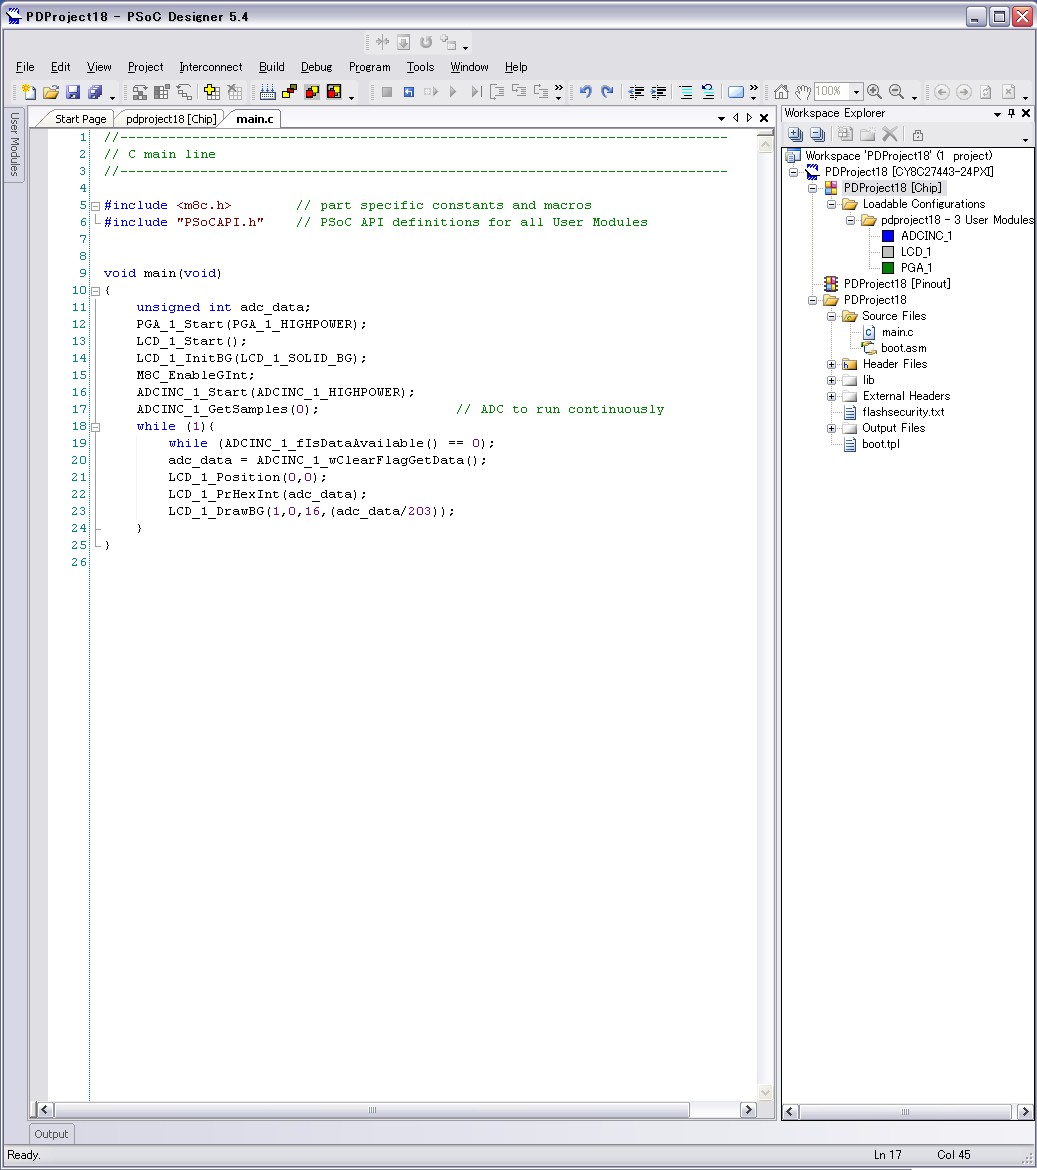This screenshot has width=1037, height=1170.
Task: Open the Output panel tab
Action: (x=51, y=1134)
